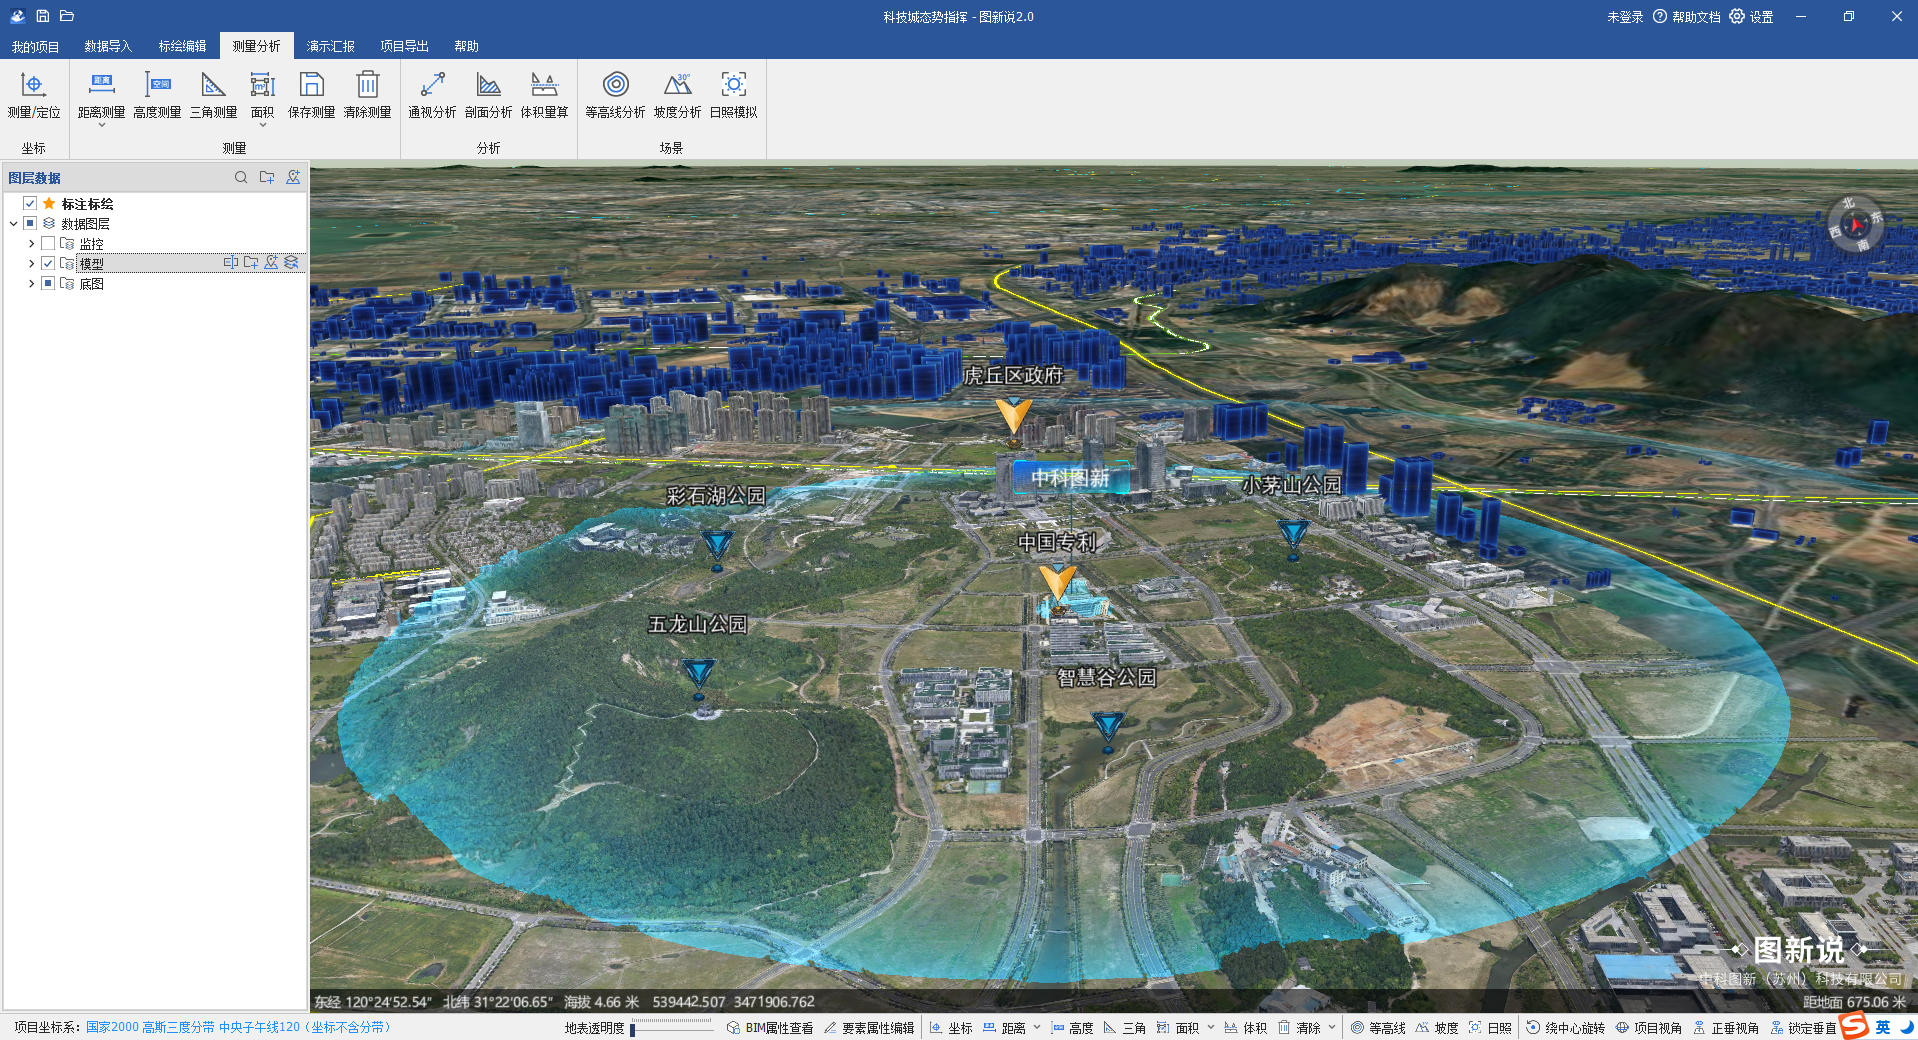Screen dimensions: 1918x1040
Task: Click the save icon in title bar
Action: tap(43, 16)
